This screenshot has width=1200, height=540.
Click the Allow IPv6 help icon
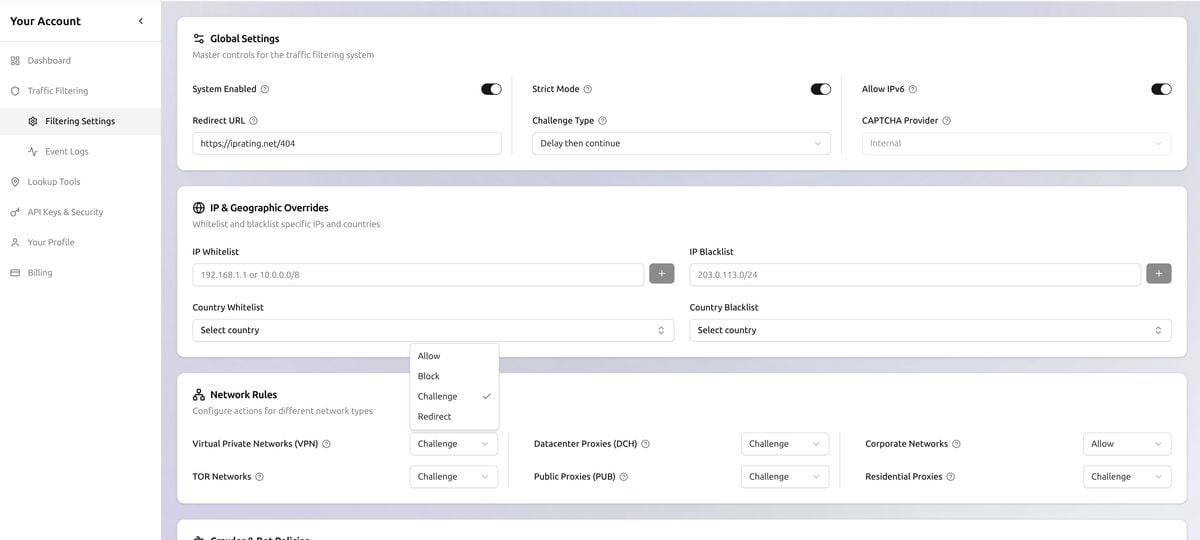913,89
